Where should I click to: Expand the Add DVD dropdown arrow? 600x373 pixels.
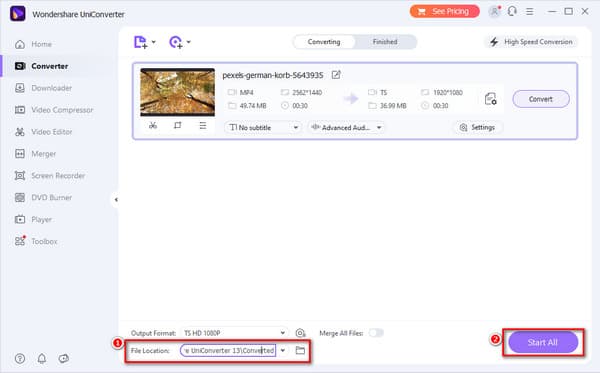tap(189, 42)
